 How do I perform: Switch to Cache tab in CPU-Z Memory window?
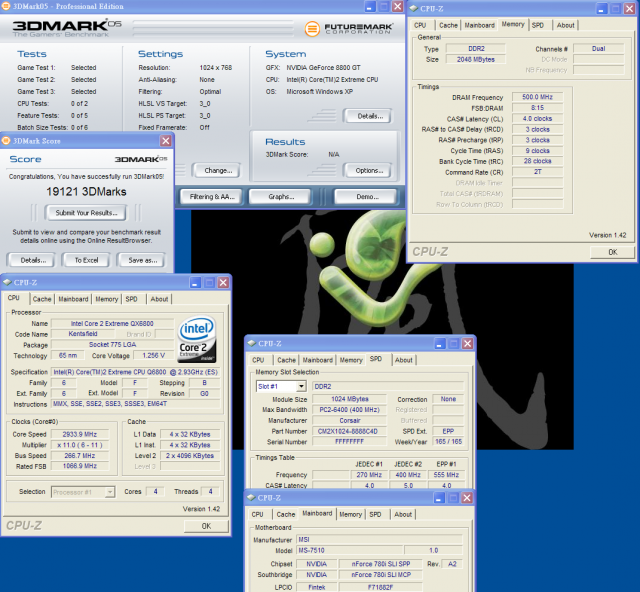point(448,25)
